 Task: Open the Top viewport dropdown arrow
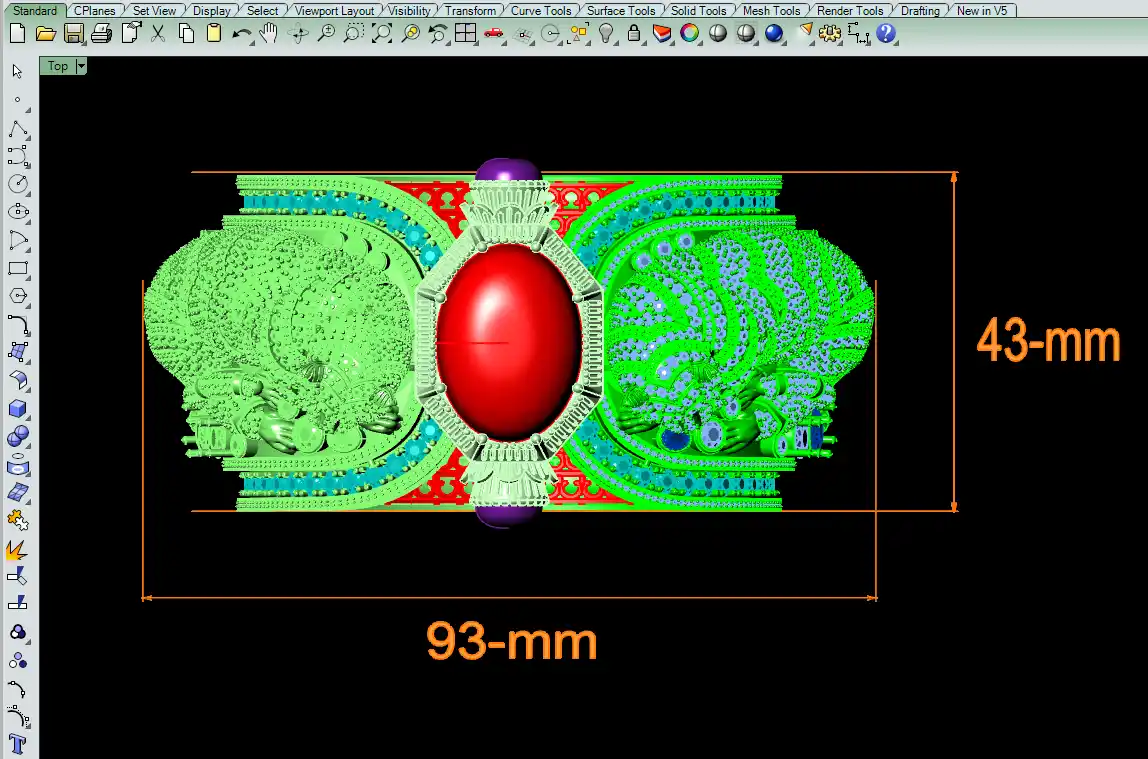click(81, 66)
